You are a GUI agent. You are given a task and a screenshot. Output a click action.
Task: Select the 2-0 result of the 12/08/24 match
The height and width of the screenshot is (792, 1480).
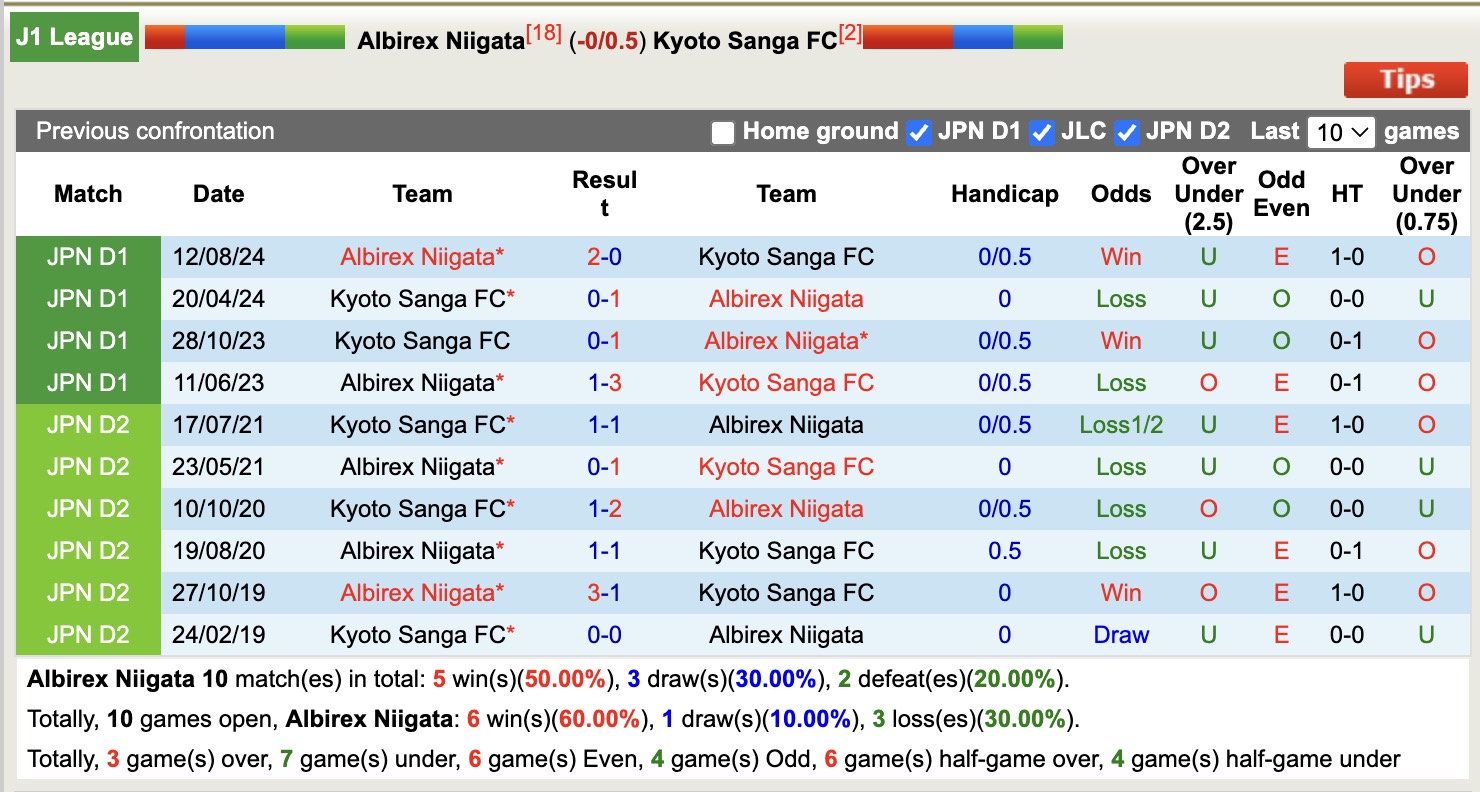point(603,256)
